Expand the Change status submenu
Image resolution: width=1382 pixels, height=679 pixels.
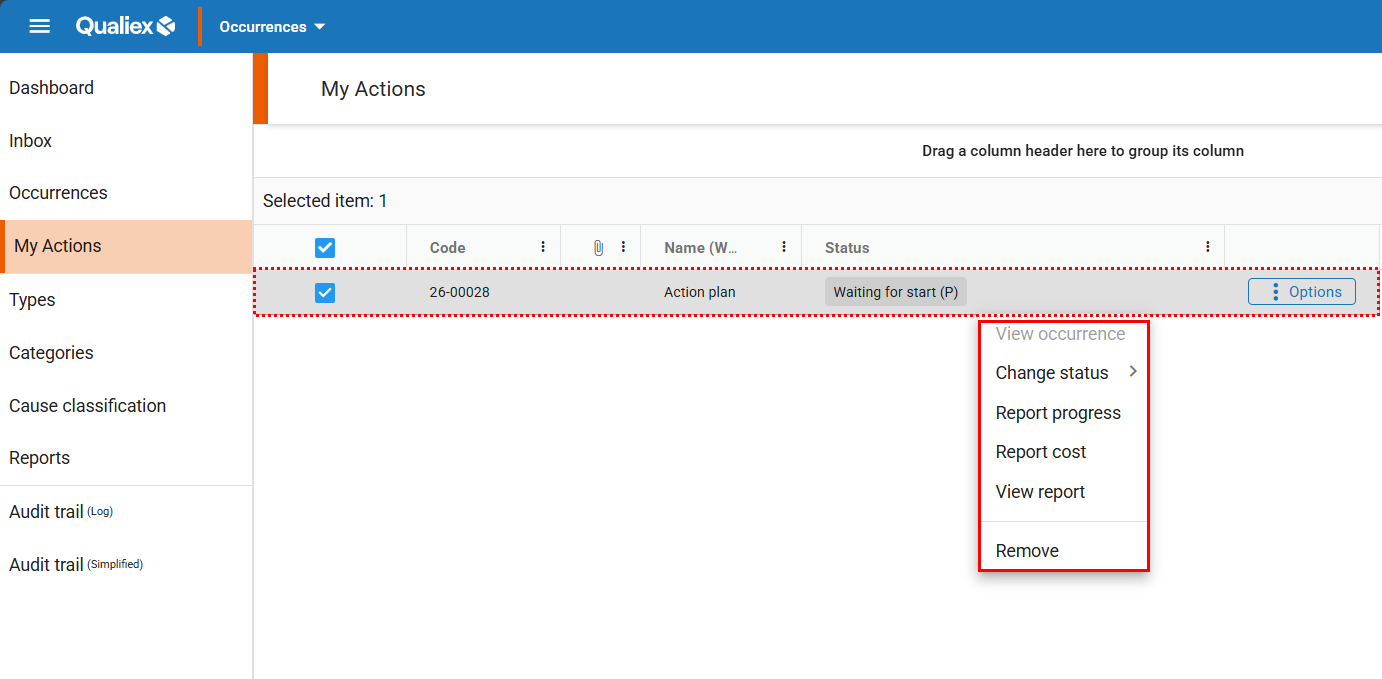point(1063,373)
